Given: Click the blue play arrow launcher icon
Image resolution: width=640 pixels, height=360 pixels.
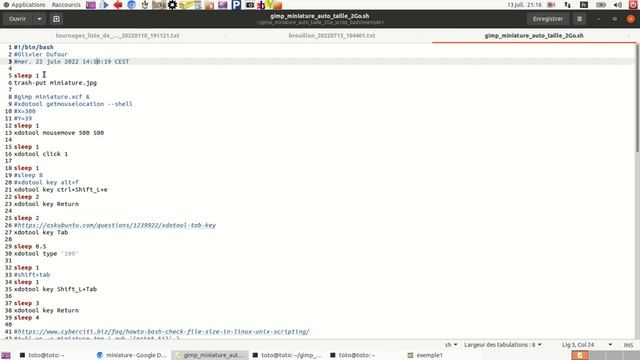Looking at the screenshot, I should 104,5.
